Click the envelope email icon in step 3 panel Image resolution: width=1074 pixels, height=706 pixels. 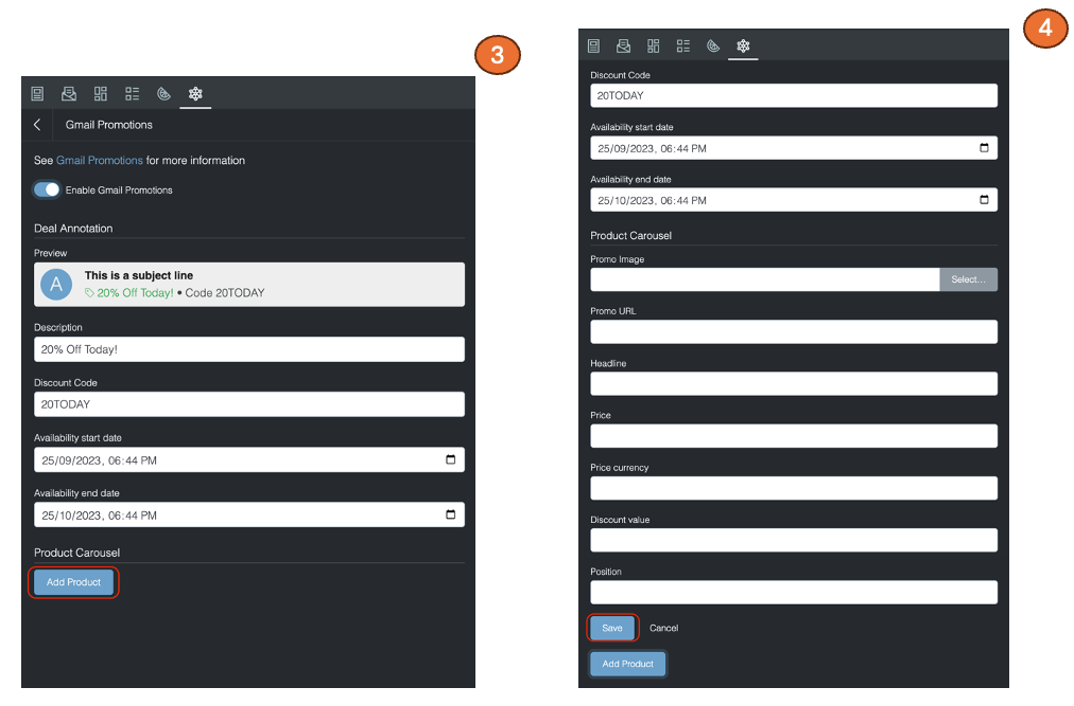point(69,94)
